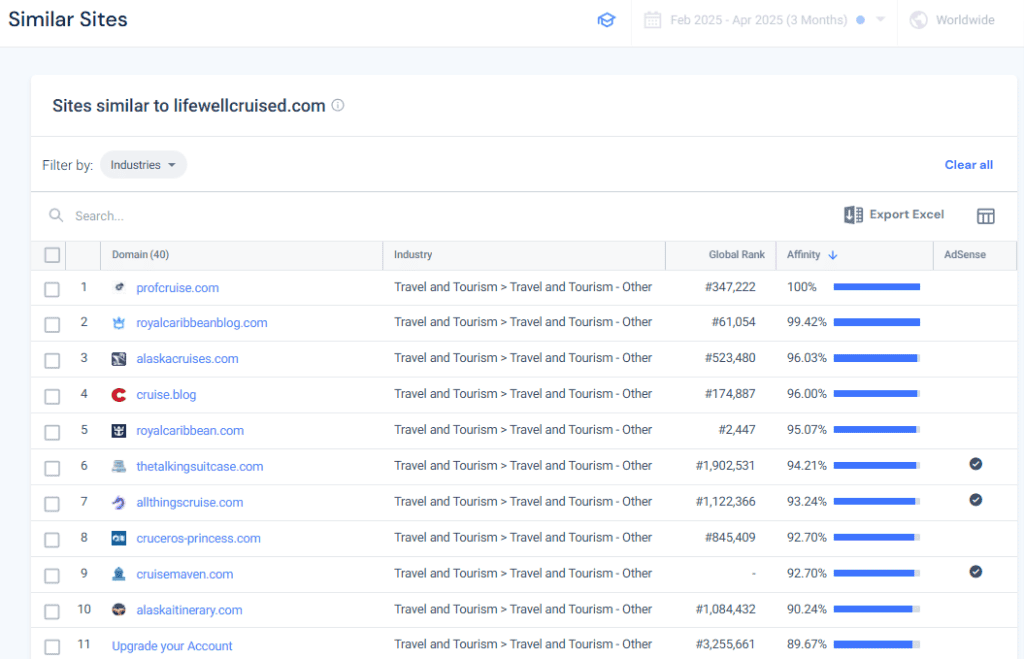Click the globe icon next to Worldwide
The height and width of the screenshot is (659, 1024).
pos(918,20)
